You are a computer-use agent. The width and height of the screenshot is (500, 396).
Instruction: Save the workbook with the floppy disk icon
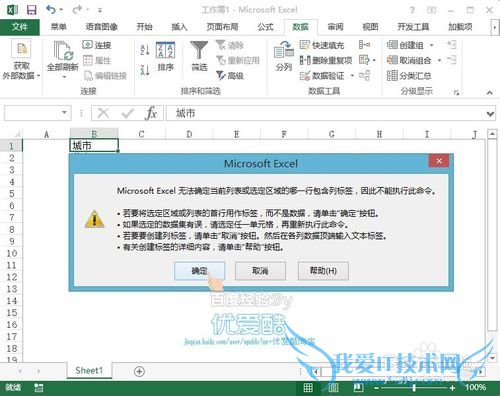pyautogui.click(x=32, y=10)
